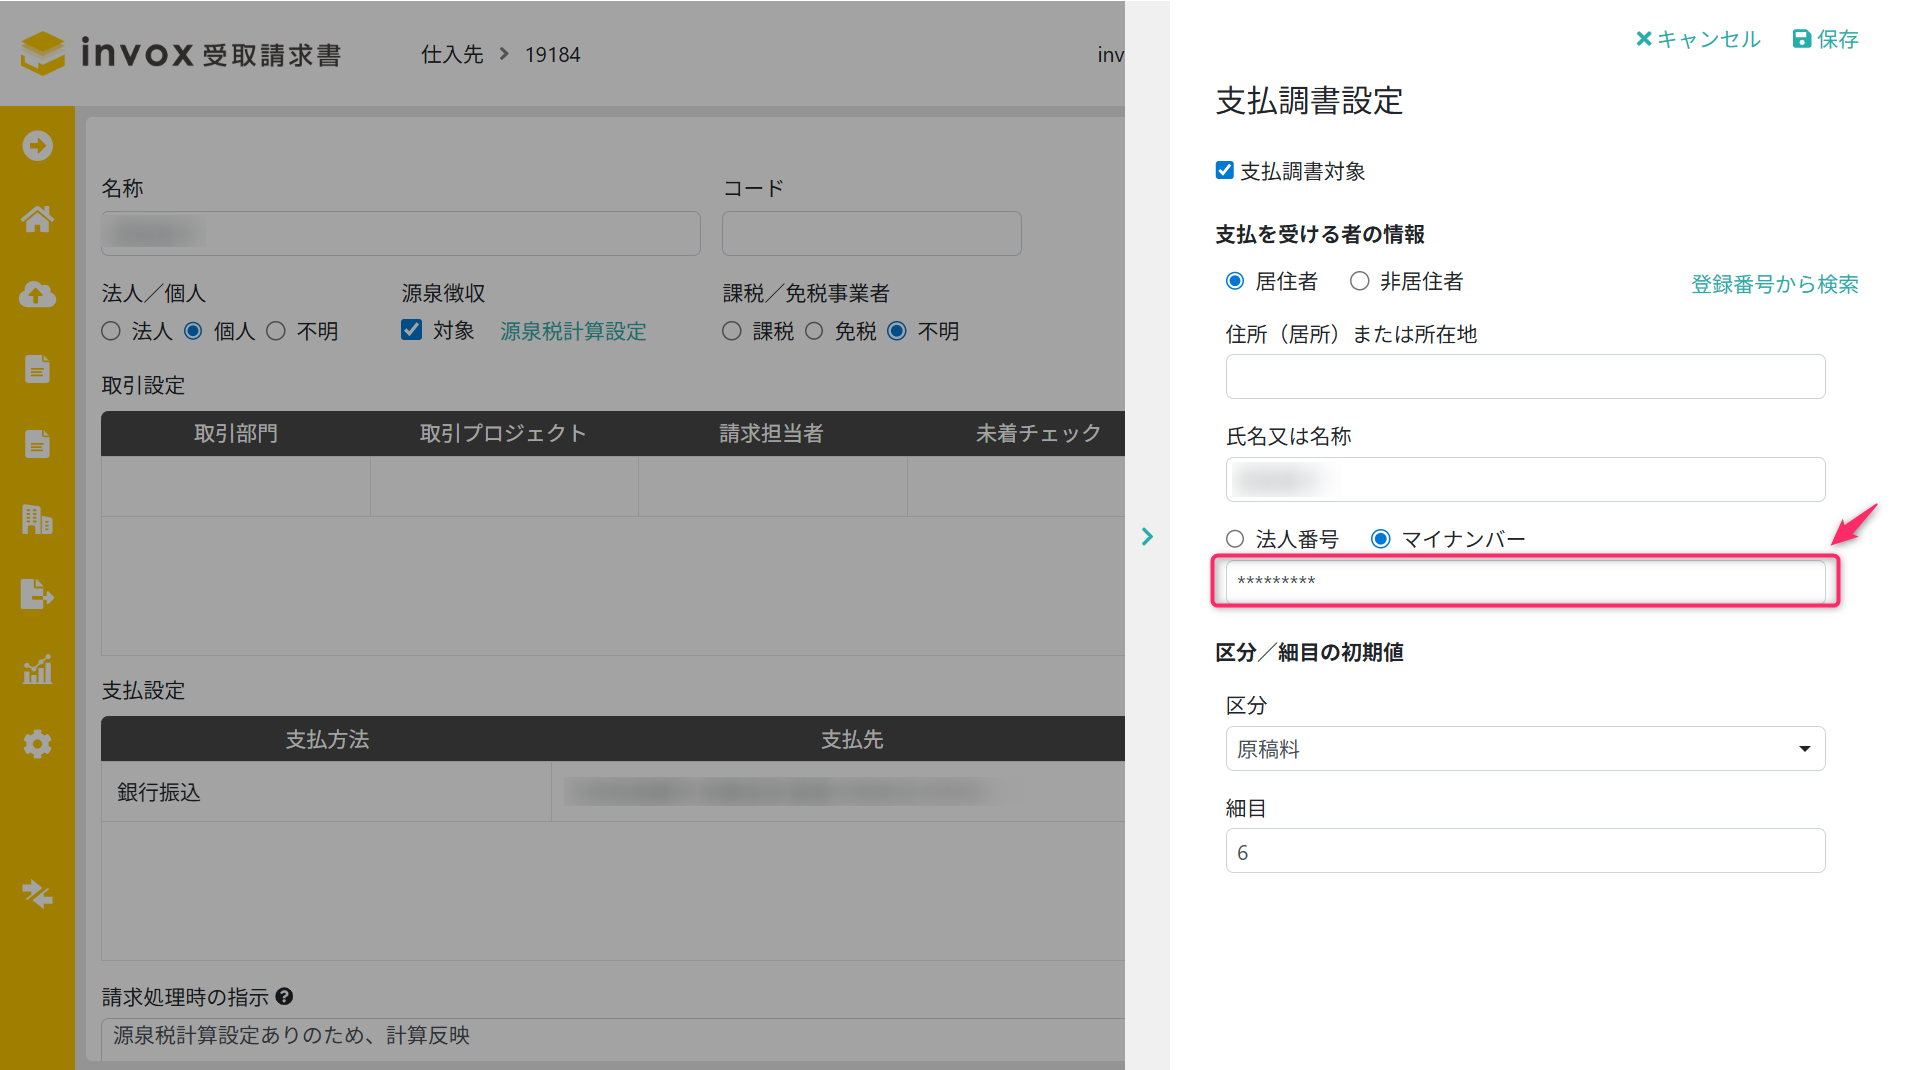This screenshot has height=1070, width=1920.
Task: Open the 登録番号から検索 link
Action: pos(1774,284)
